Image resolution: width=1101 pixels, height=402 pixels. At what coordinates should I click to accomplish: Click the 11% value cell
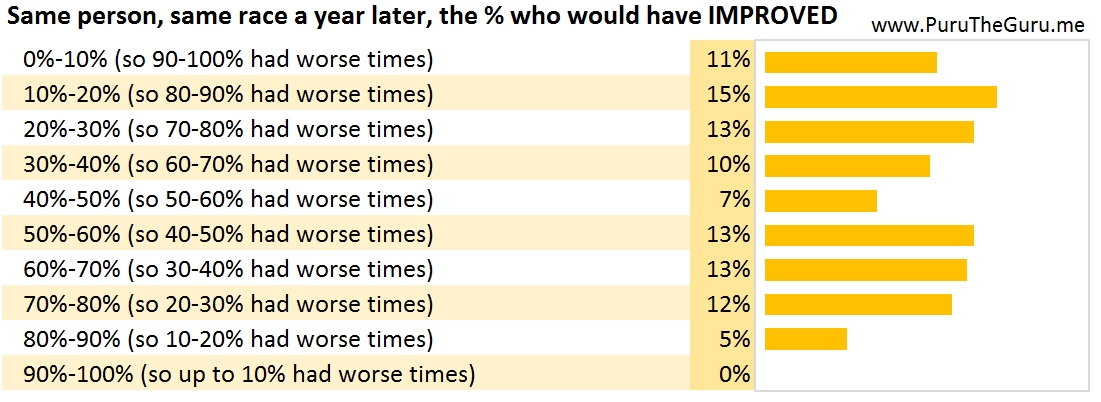pos(727,60)
